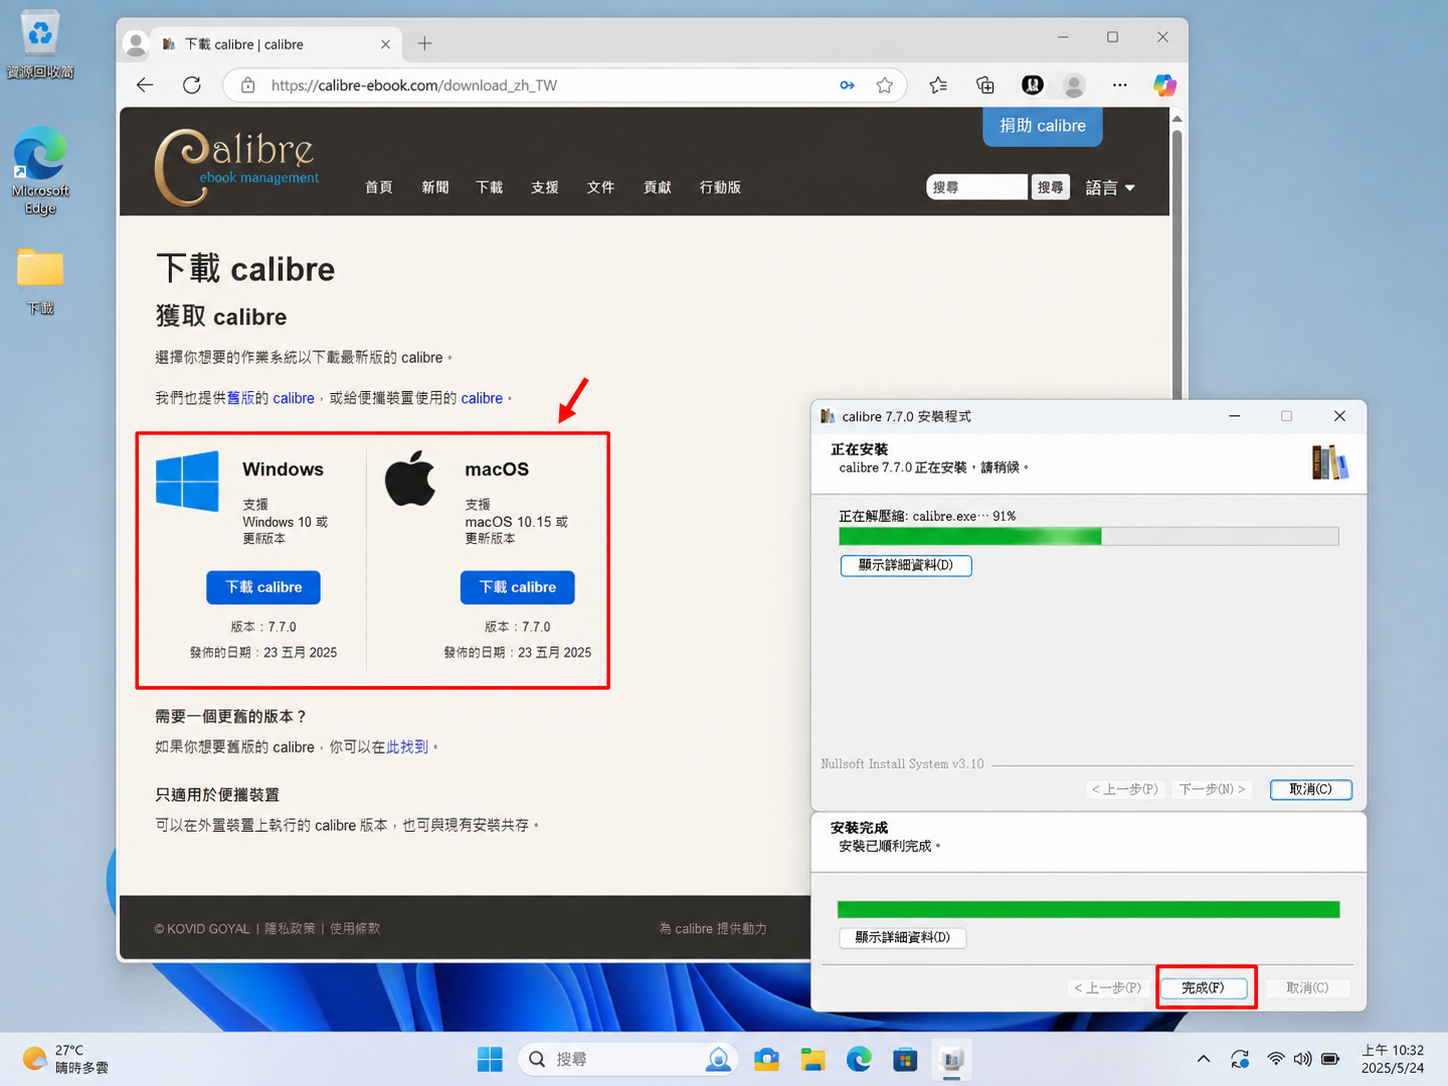Open Microsoft Store from the taskbar
The image size is (1448, 1086).
(905, 1059)
